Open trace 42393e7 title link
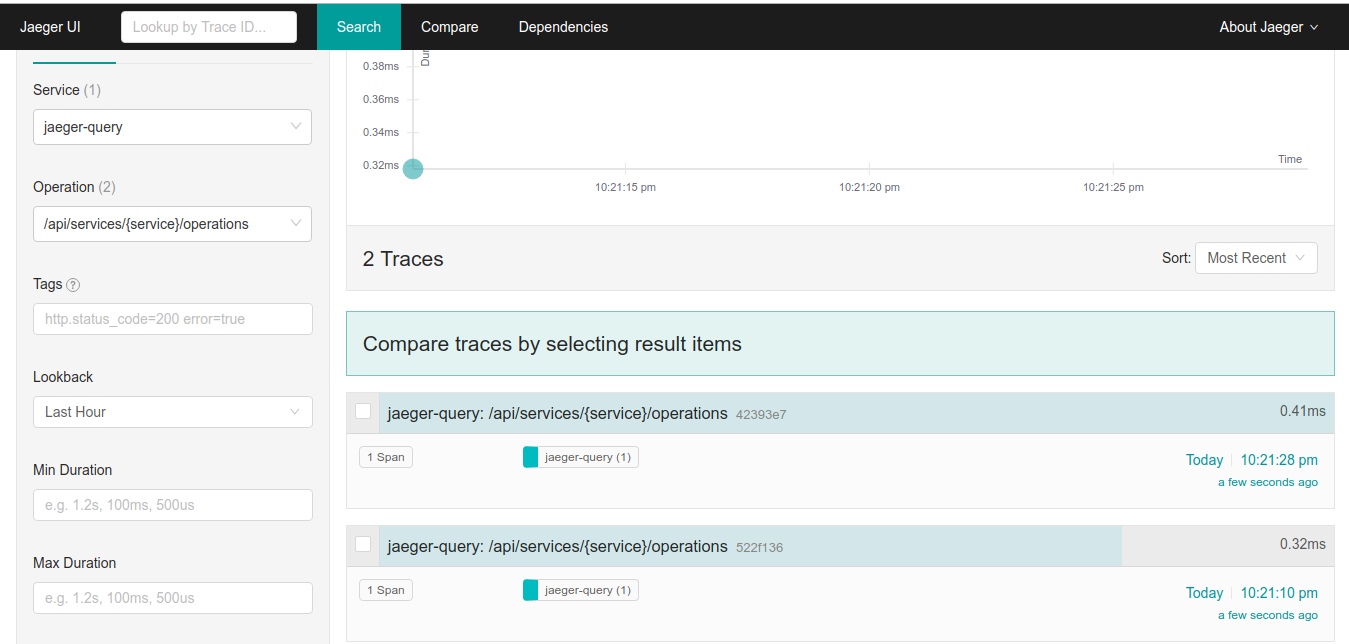Viewport: 1349px width, 644px height. pyautogui.click(x=557, y=413)
